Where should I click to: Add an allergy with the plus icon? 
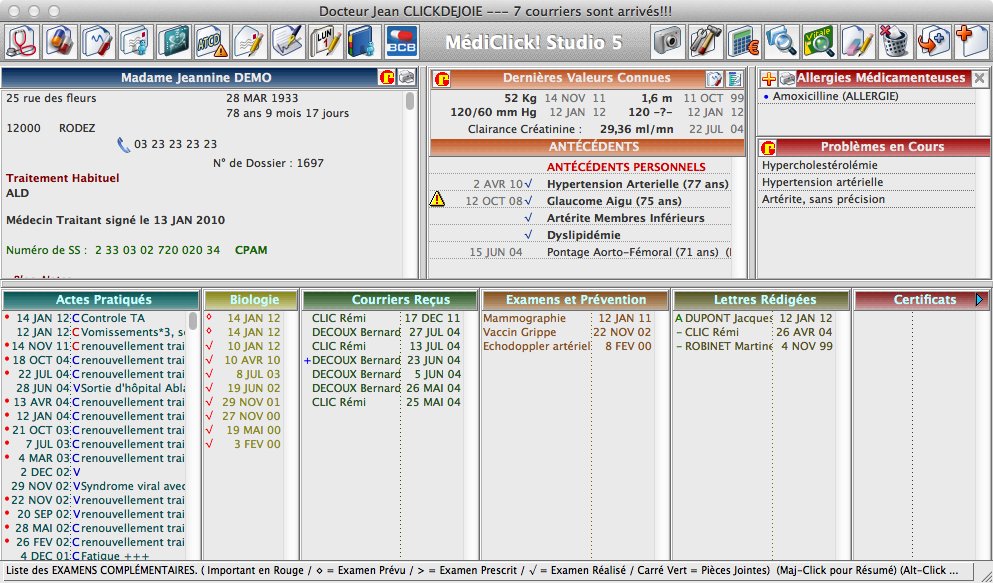pos(769,78)
